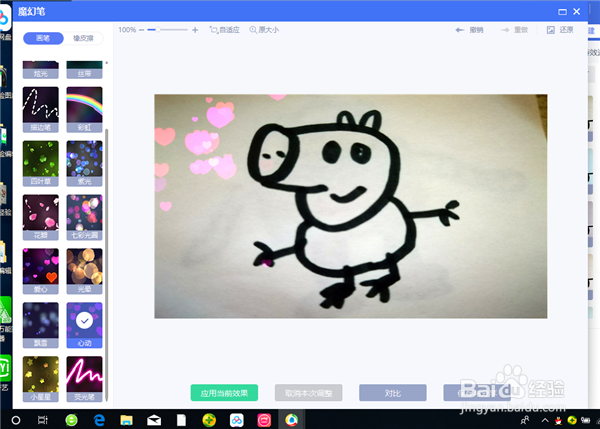Click the checked 心动 brush
Screen dimensions: 600x429
[x=85, y=325]
